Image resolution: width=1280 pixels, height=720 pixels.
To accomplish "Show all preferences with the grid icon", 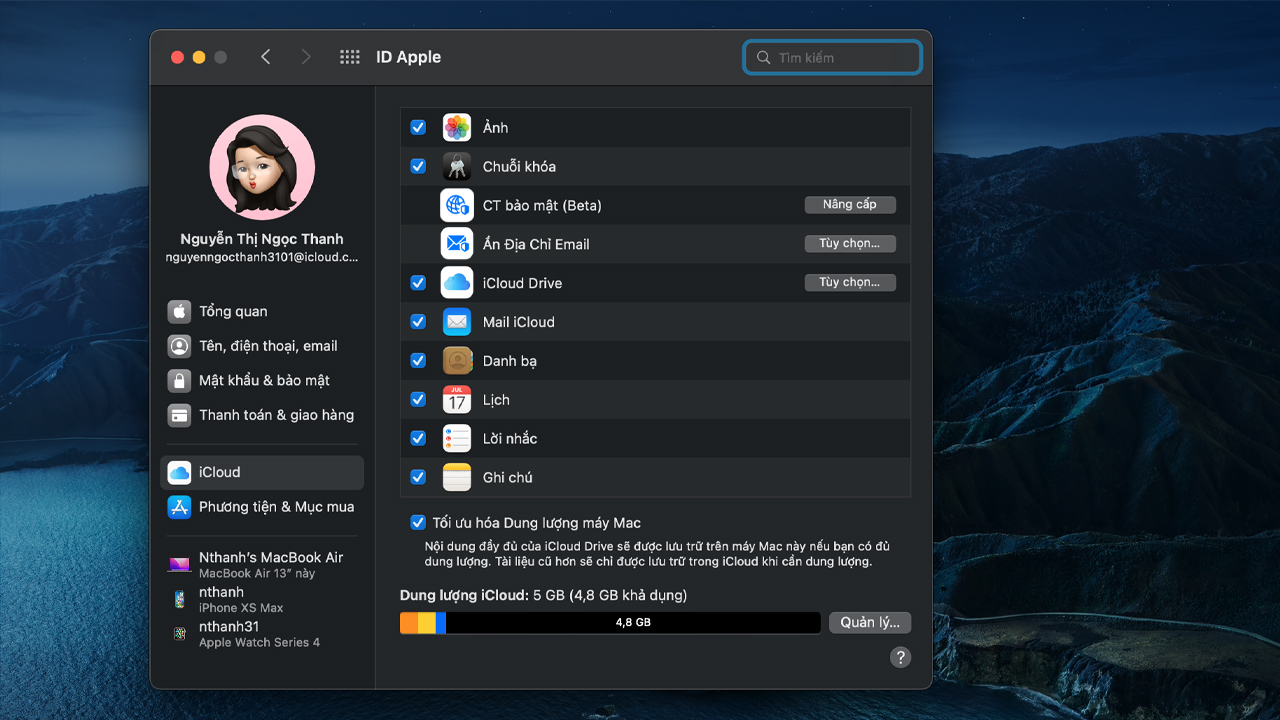I will click(x=350, y=57).
